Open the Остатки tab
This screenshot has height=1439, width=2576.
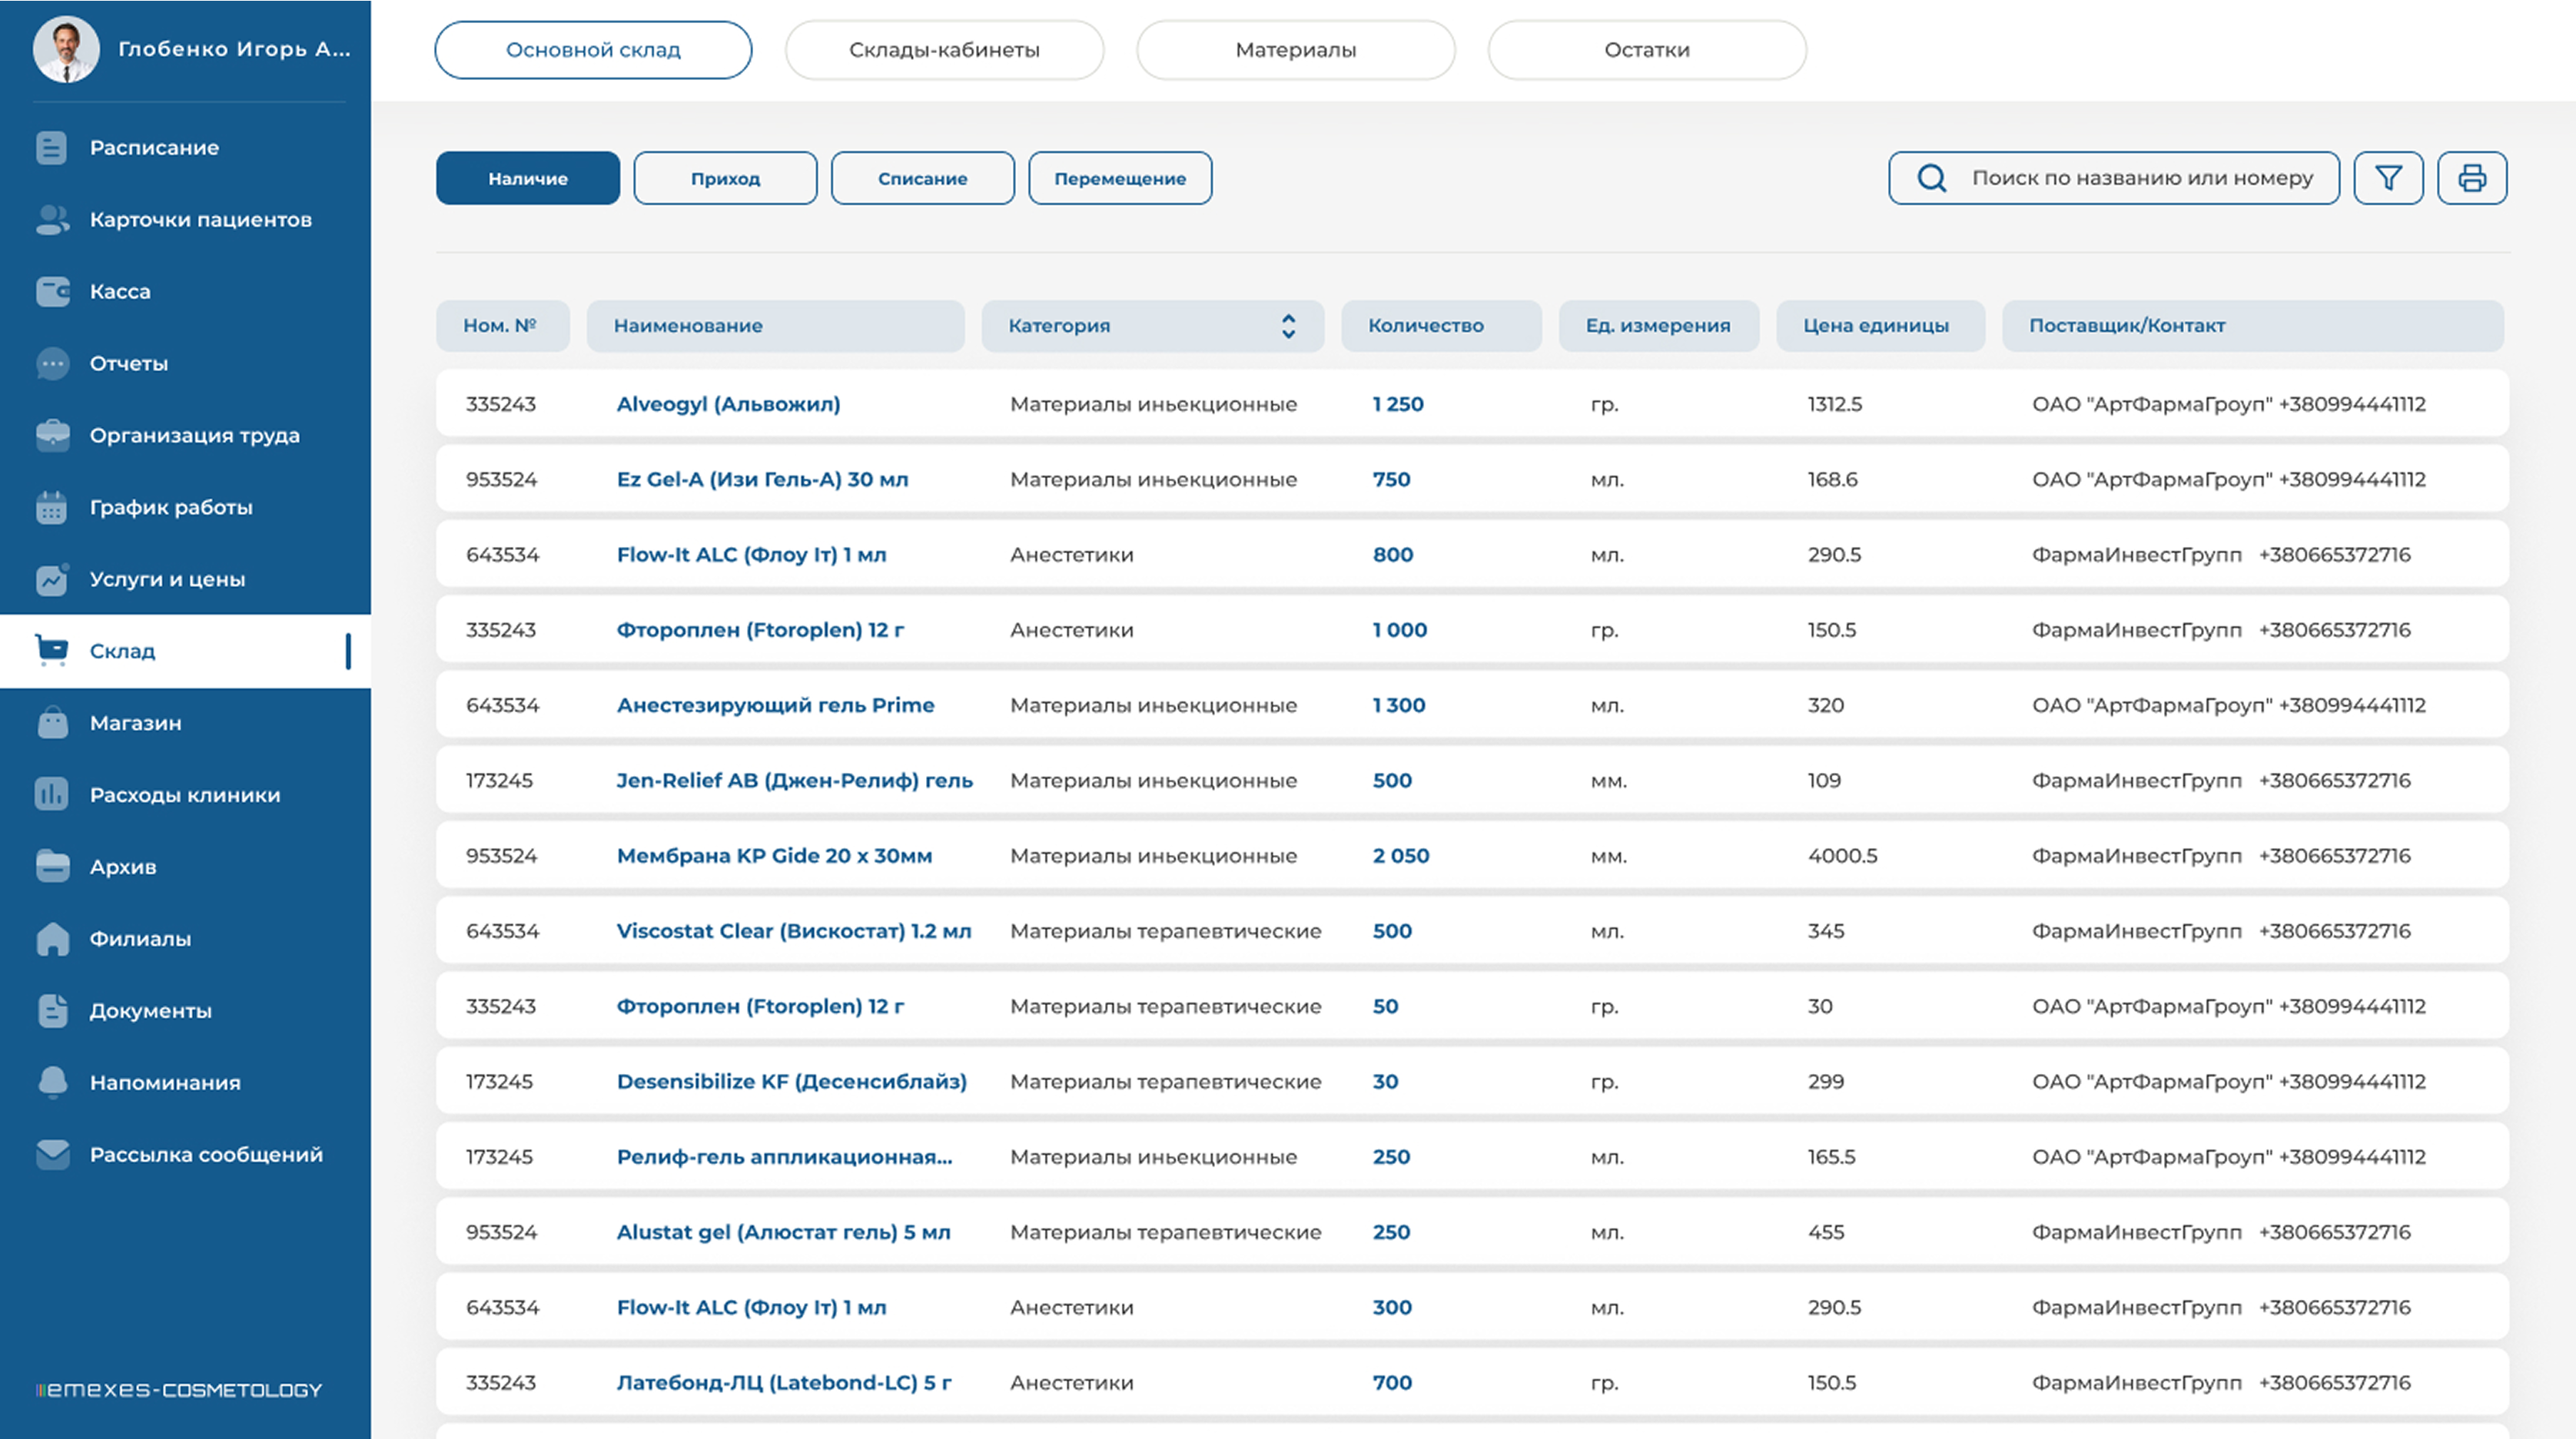pos(1646,50)
